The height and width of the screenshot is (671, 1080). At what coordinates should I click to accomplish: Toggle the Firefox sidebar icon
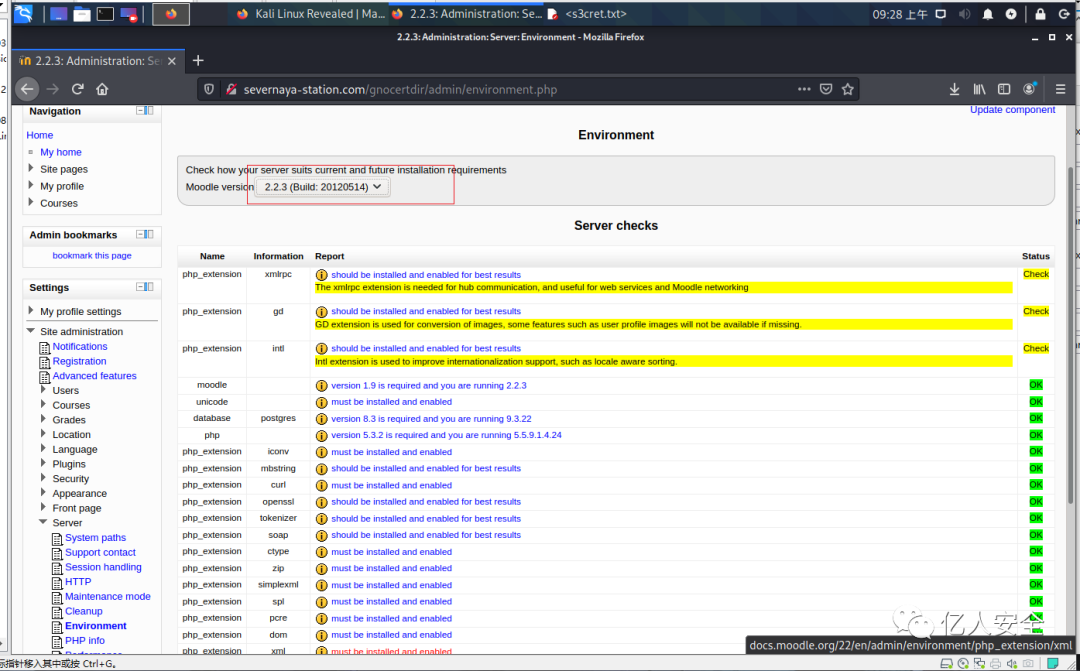[x=1004, y=89]
